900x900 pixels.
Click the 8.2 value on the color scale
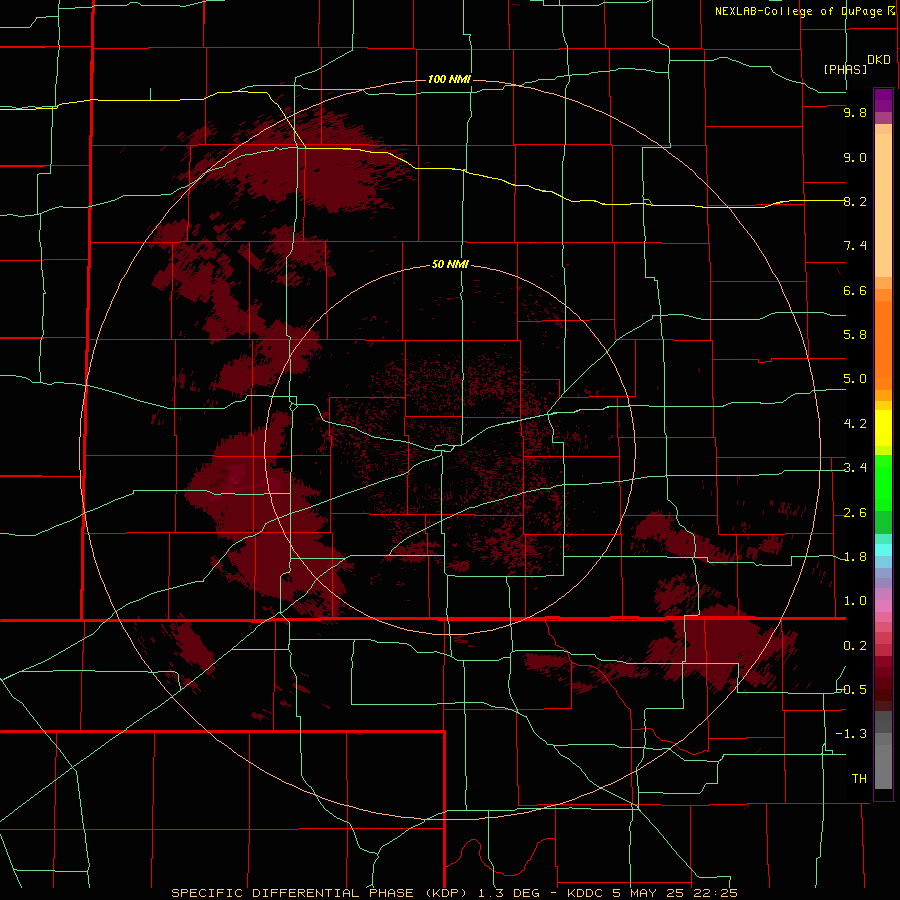point(855,201)
